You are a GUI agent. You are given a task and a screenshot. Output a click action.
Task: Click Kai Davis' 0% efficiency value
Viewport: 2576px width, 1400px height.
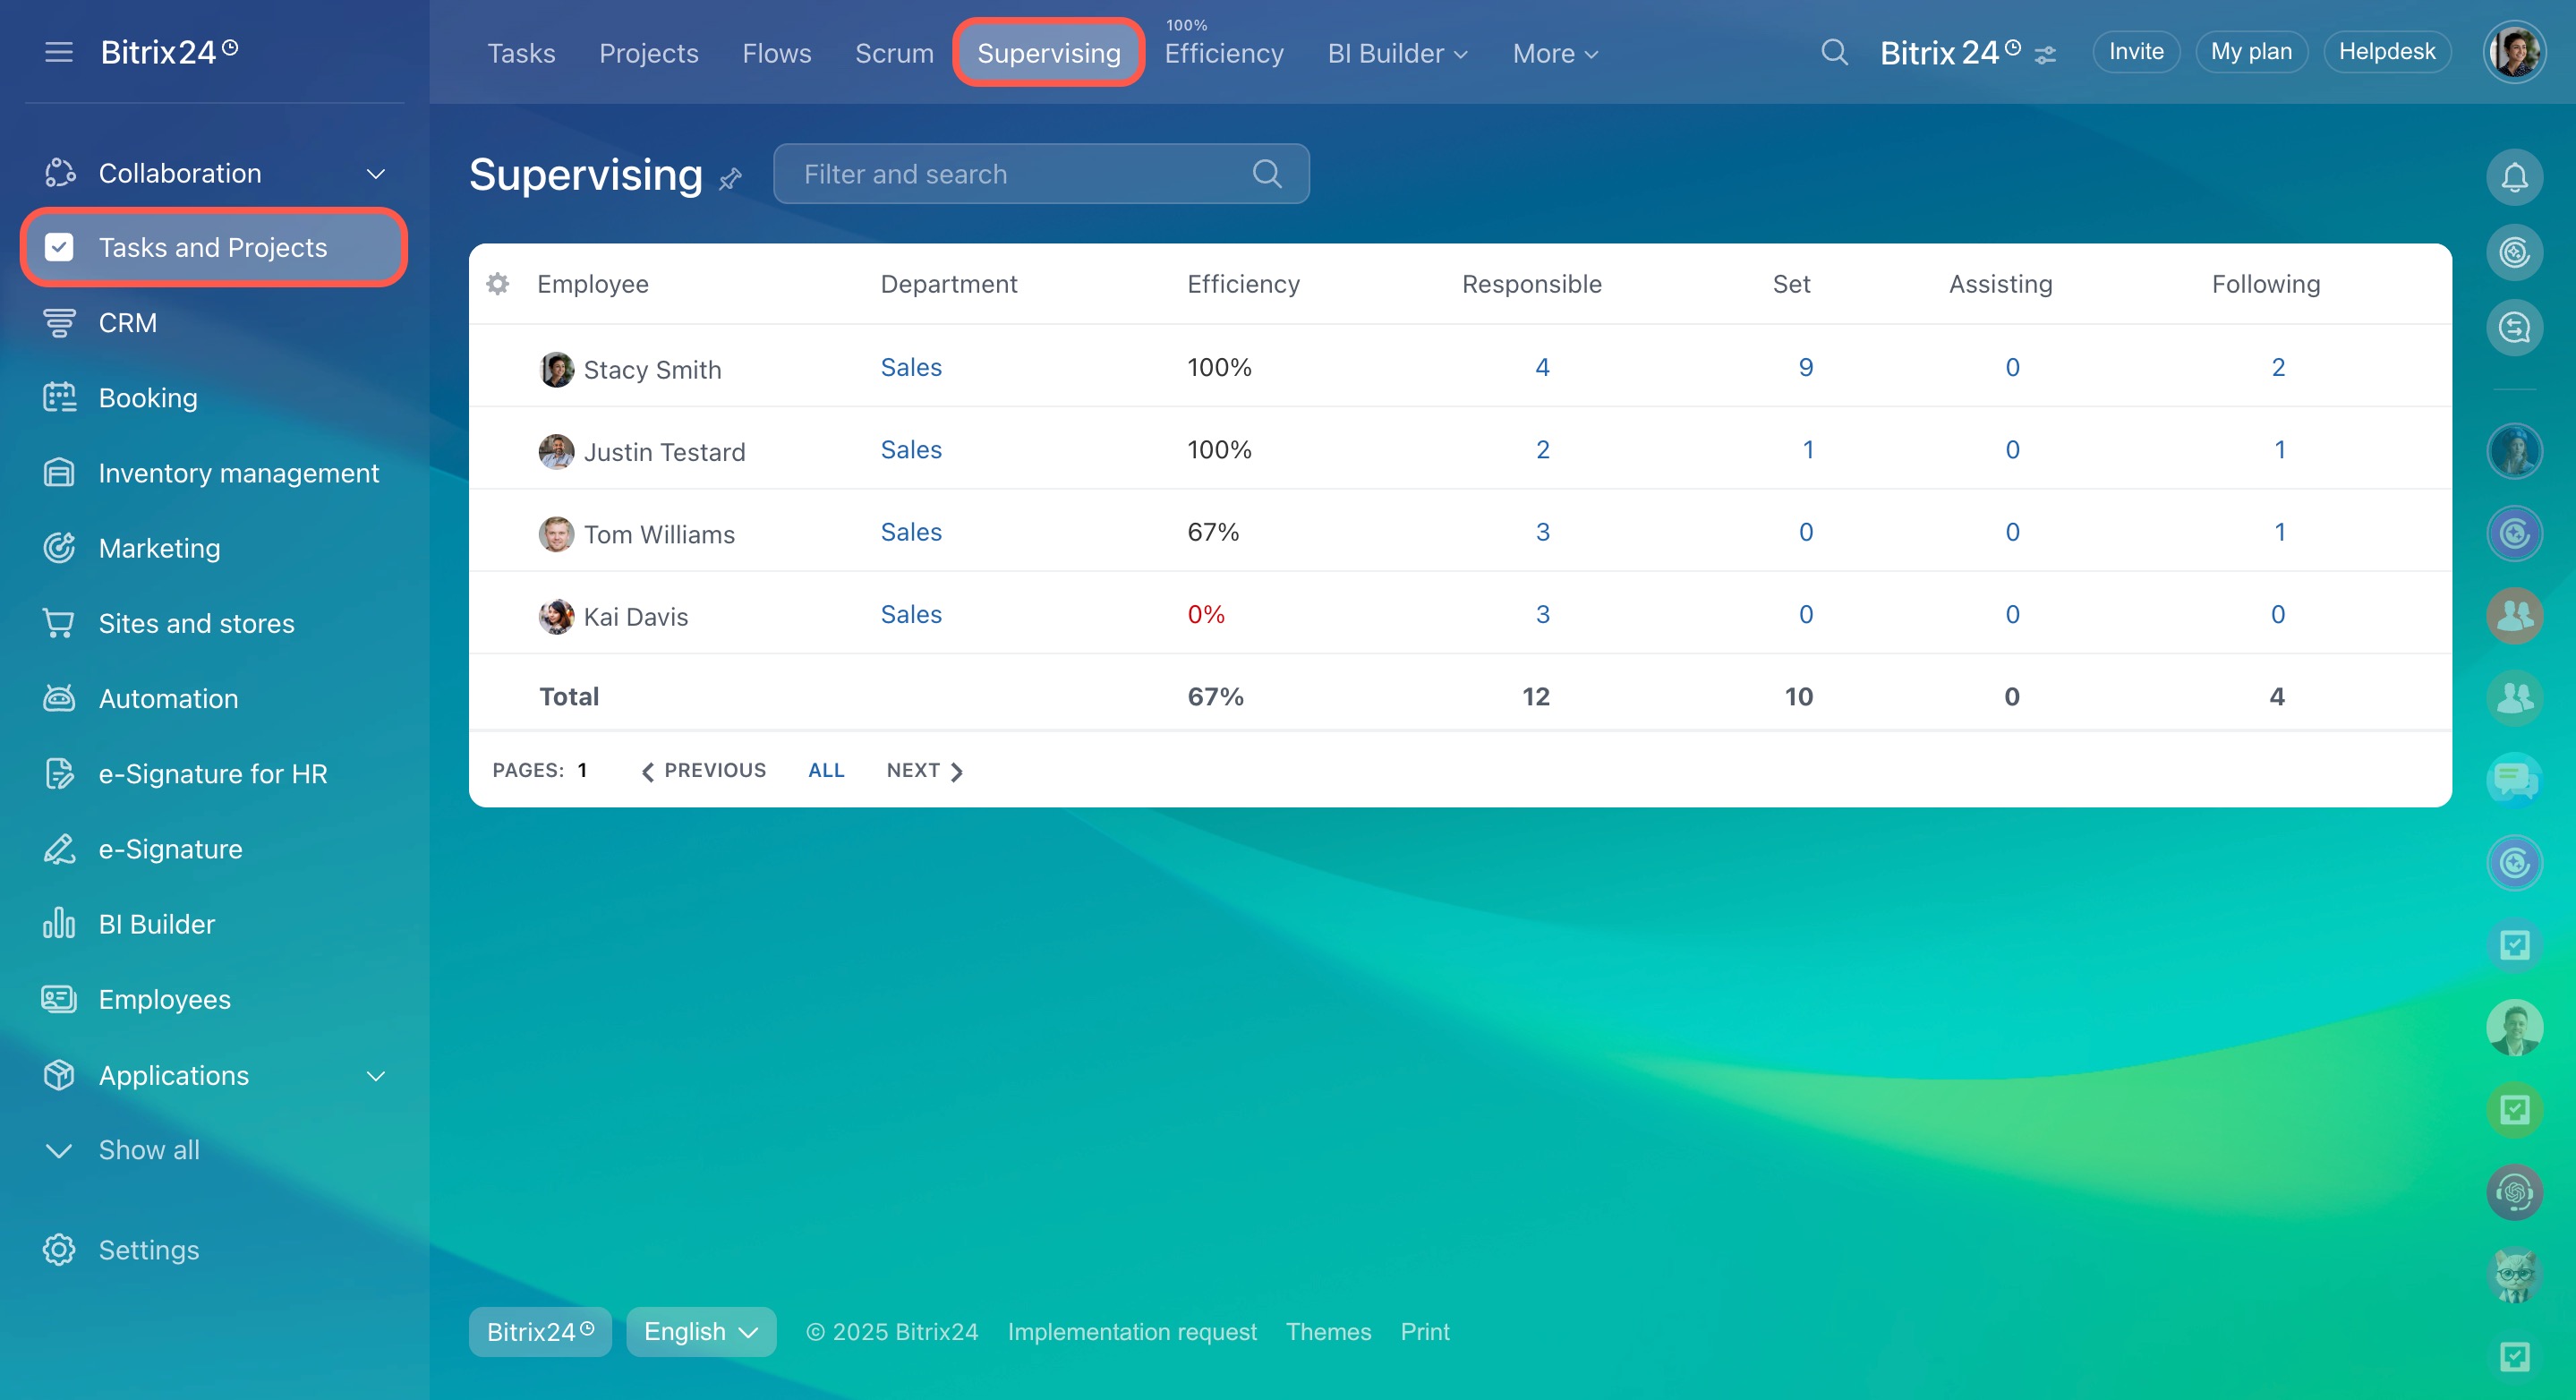tap(1206, 614)
